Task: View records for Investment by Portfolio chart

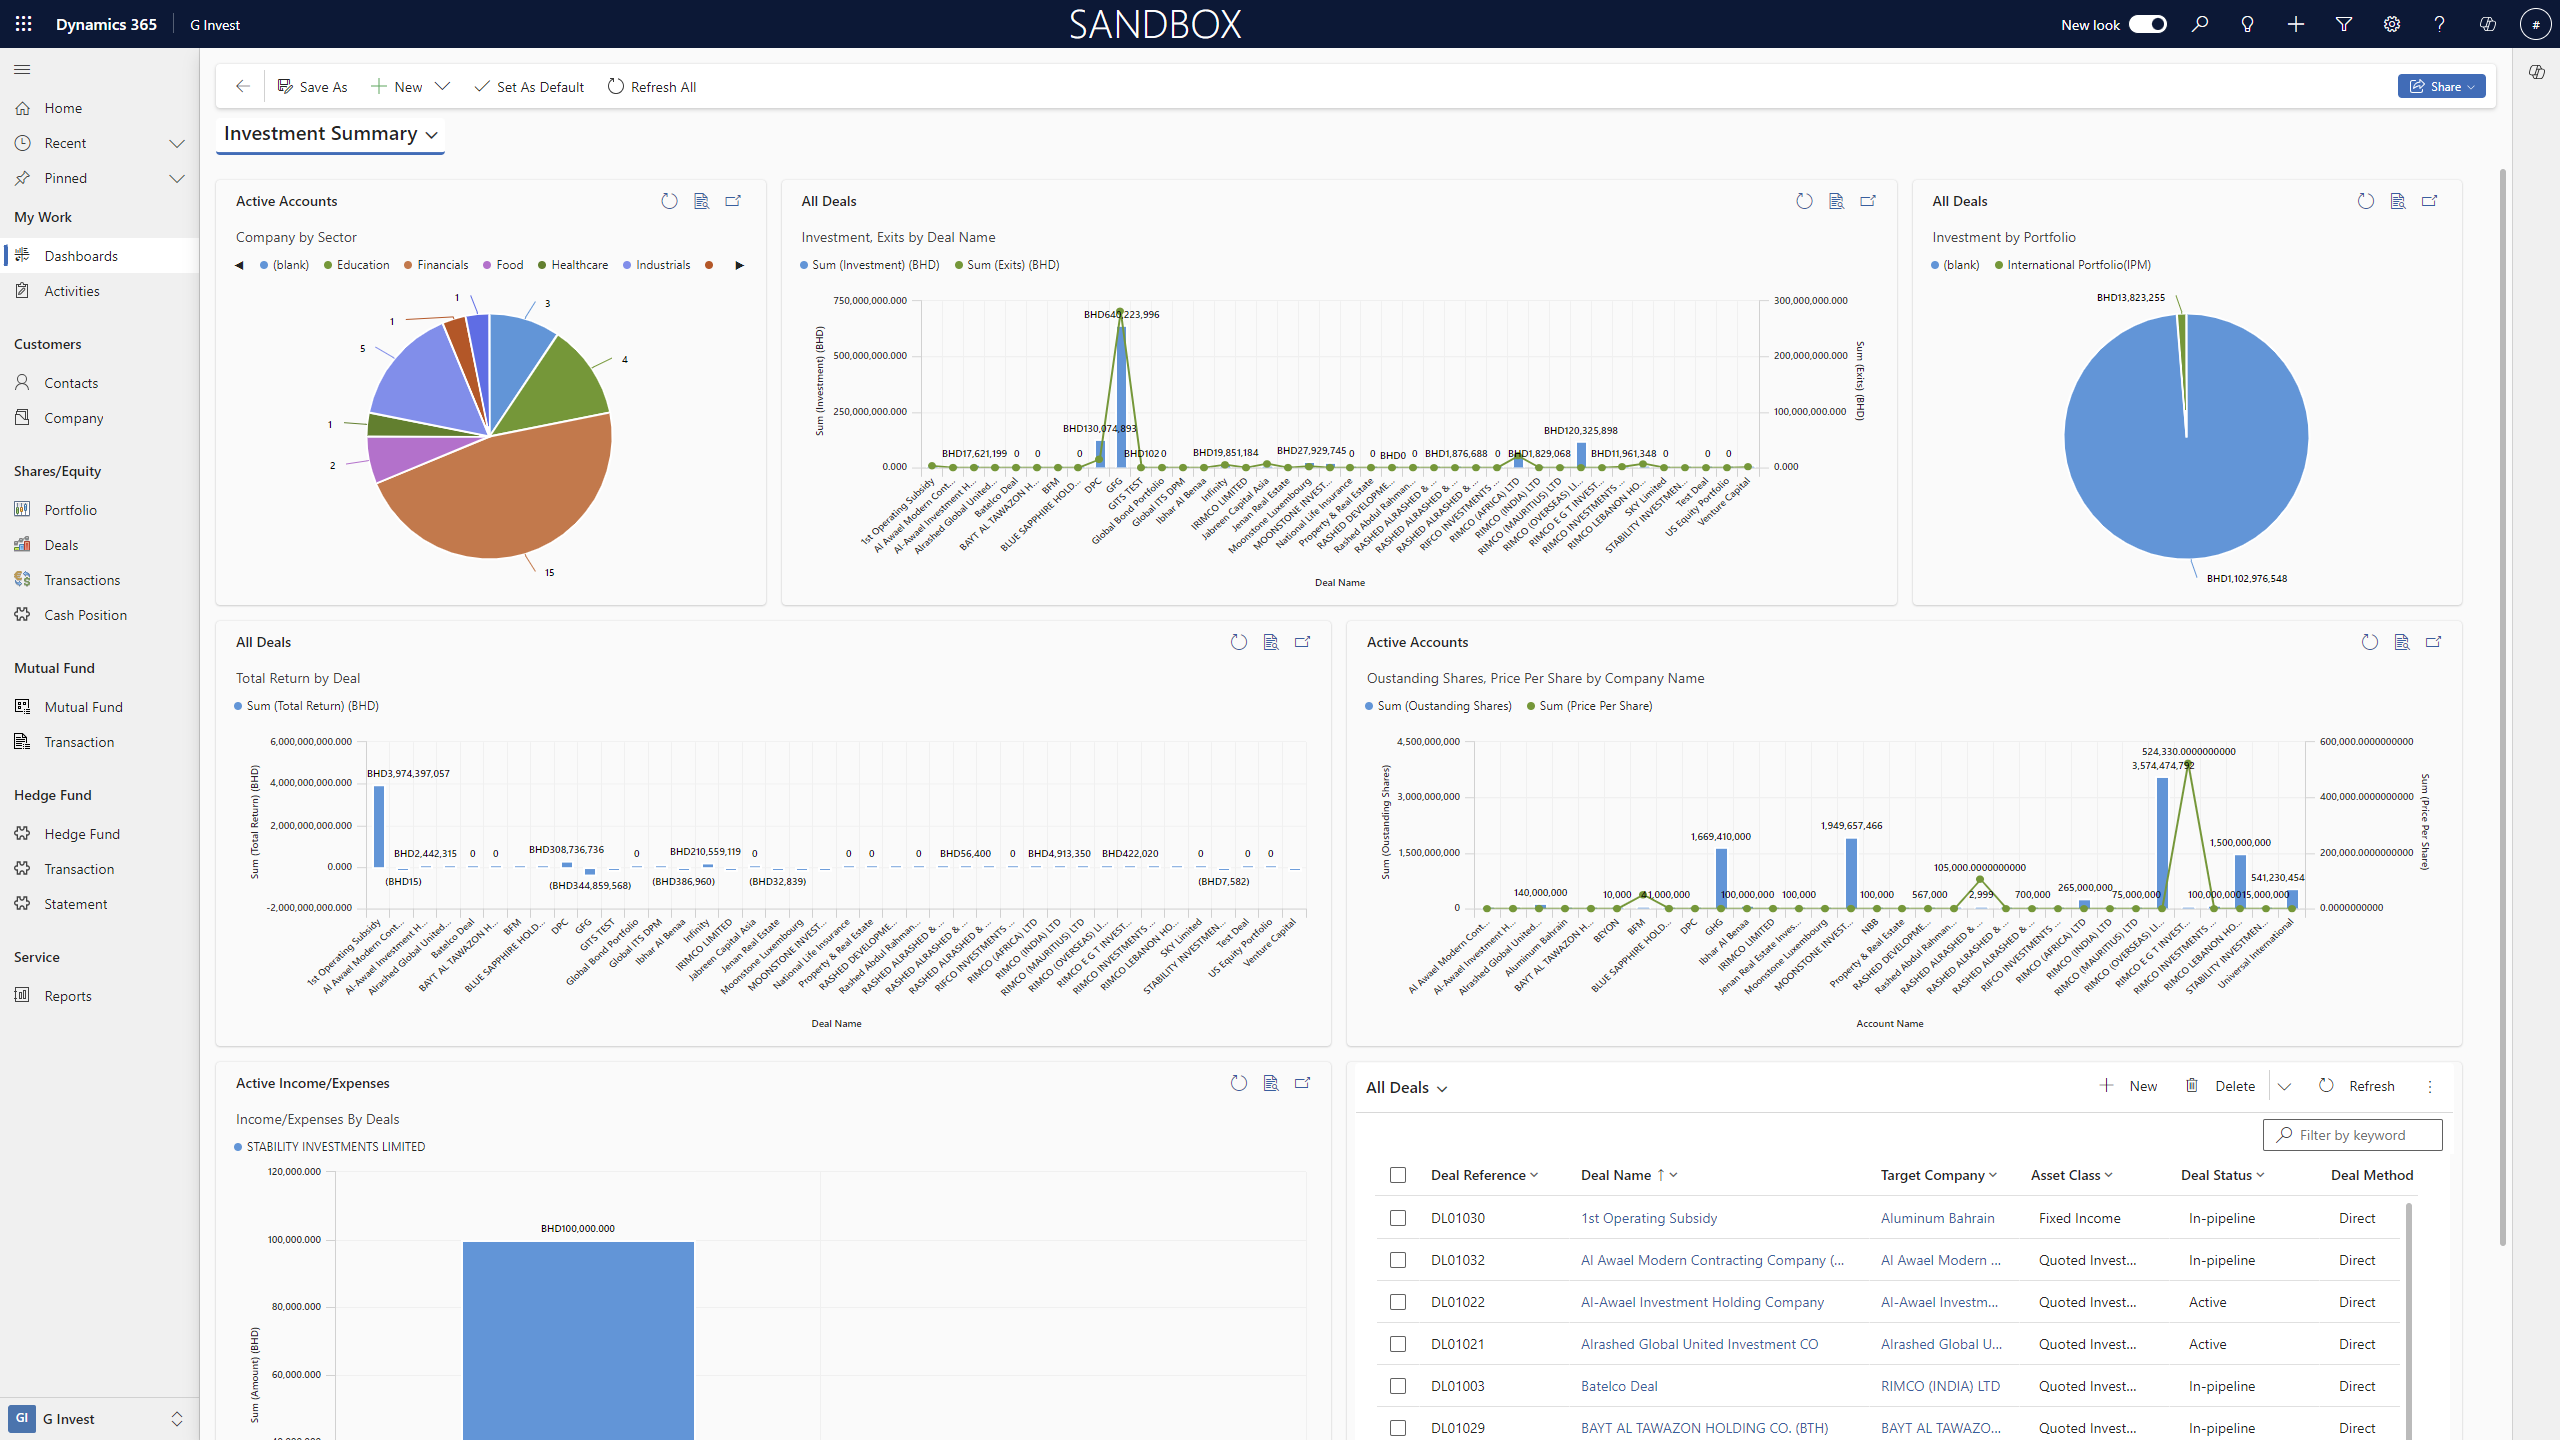Action: pos(2397,201)
